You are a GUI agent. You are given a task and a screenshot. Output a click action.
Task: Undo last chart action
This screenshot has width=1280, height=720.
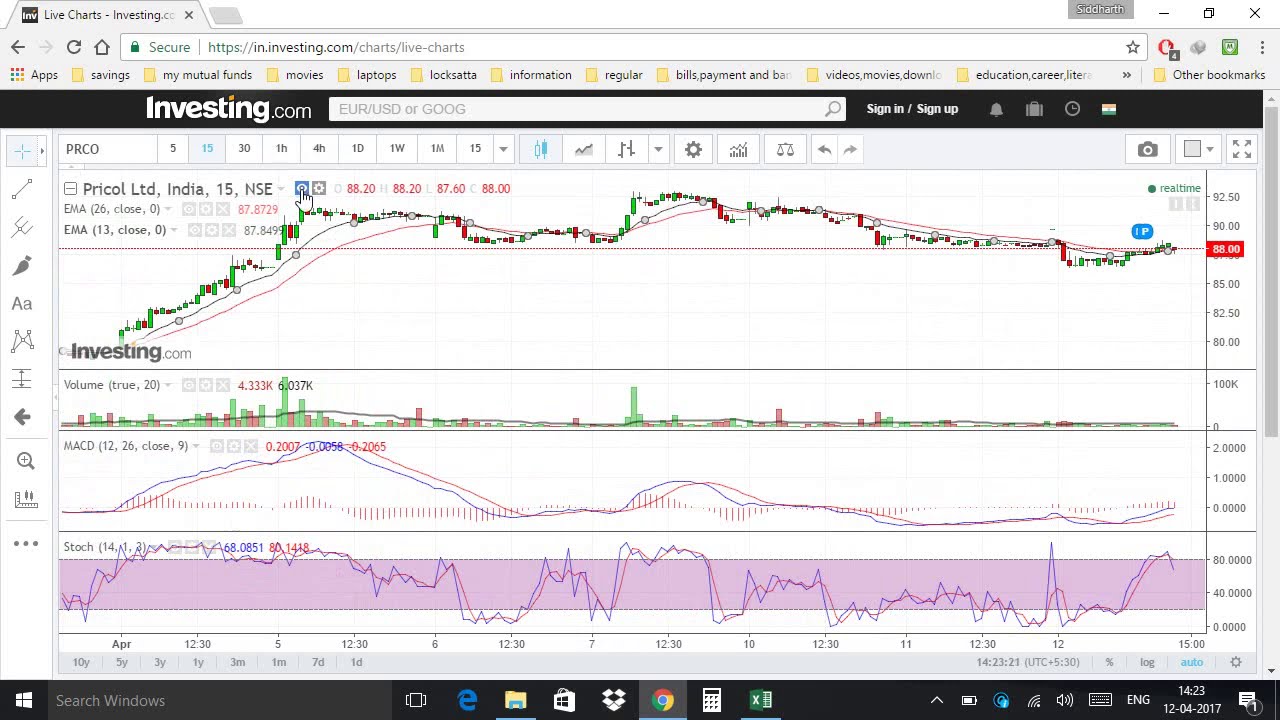tap(824, 149)
